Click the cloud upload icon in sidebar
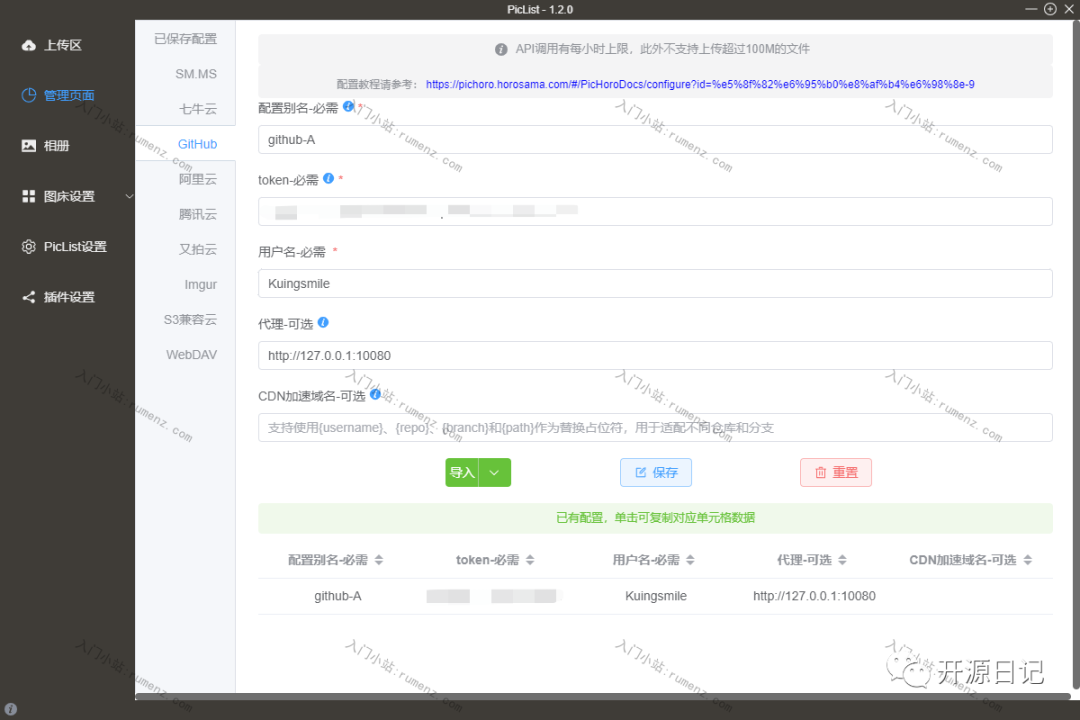 click(28, 45)
